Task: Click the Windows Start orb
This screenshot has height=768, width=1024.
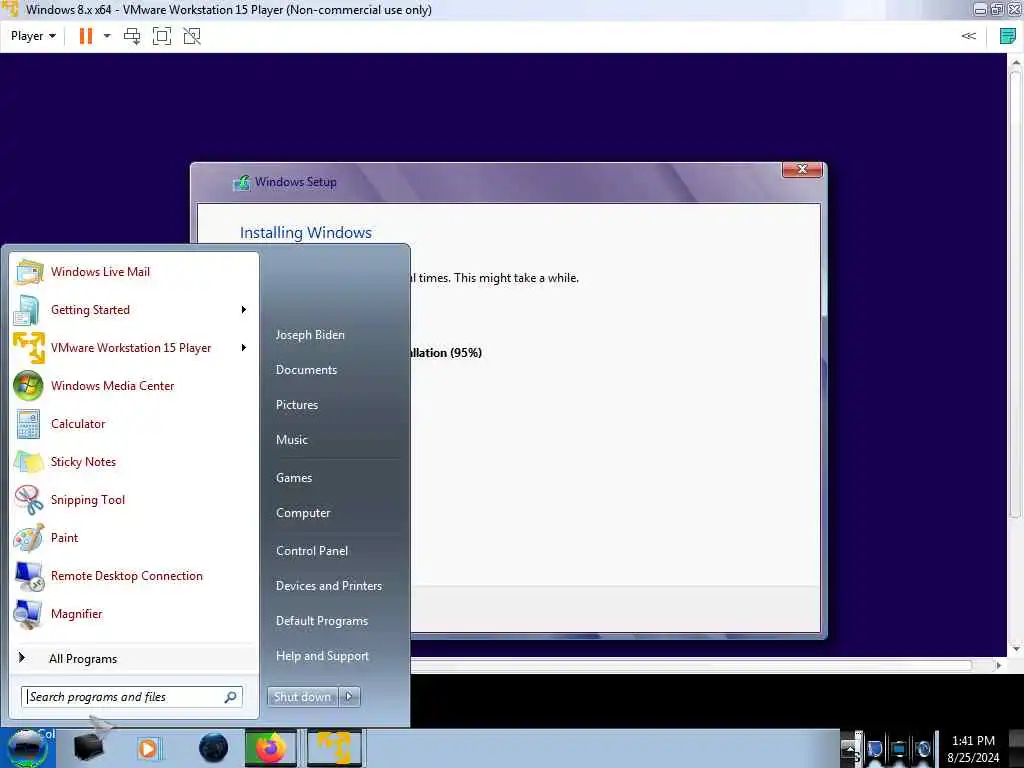Action: (27, 748)
